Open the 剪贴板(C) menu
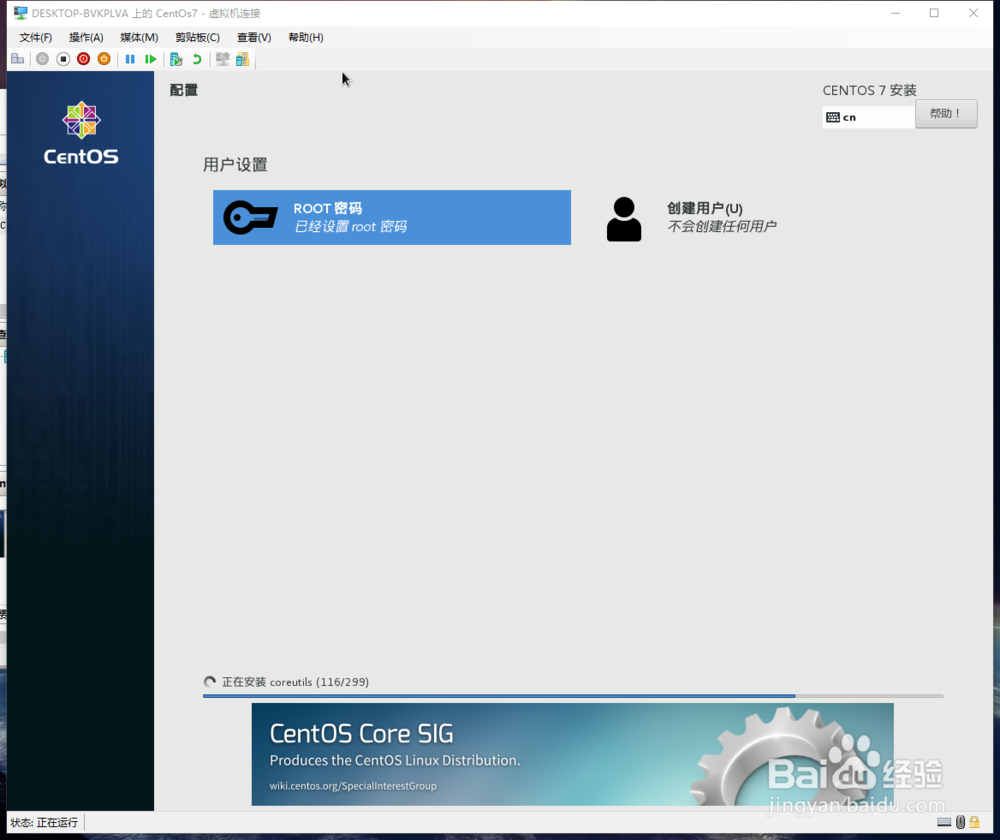1000x840 pixels. click(x=196, y=37)
